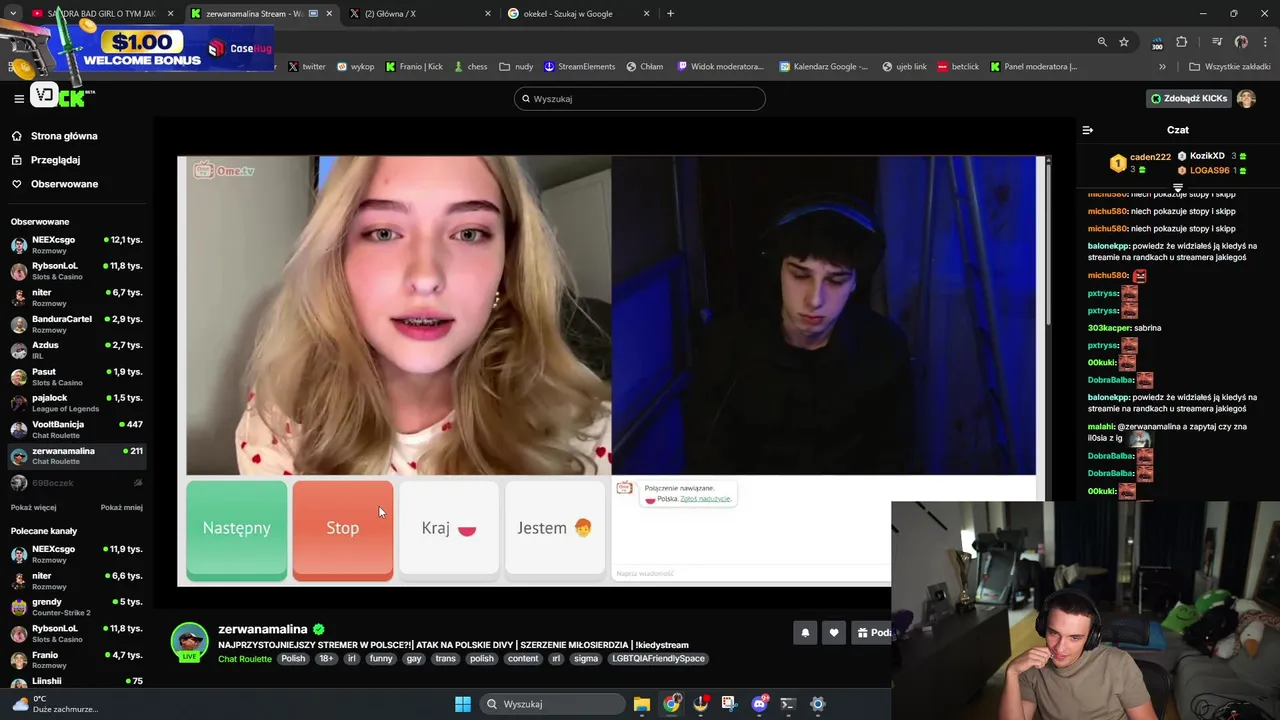Open Pasut Slots & Casino channel

(77, 377)
